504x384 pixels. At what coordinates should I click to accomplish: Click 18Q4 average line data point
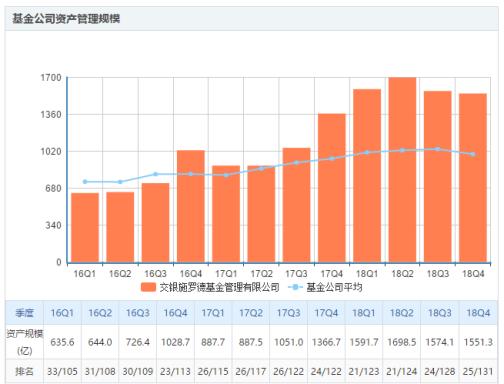point(473,154)
